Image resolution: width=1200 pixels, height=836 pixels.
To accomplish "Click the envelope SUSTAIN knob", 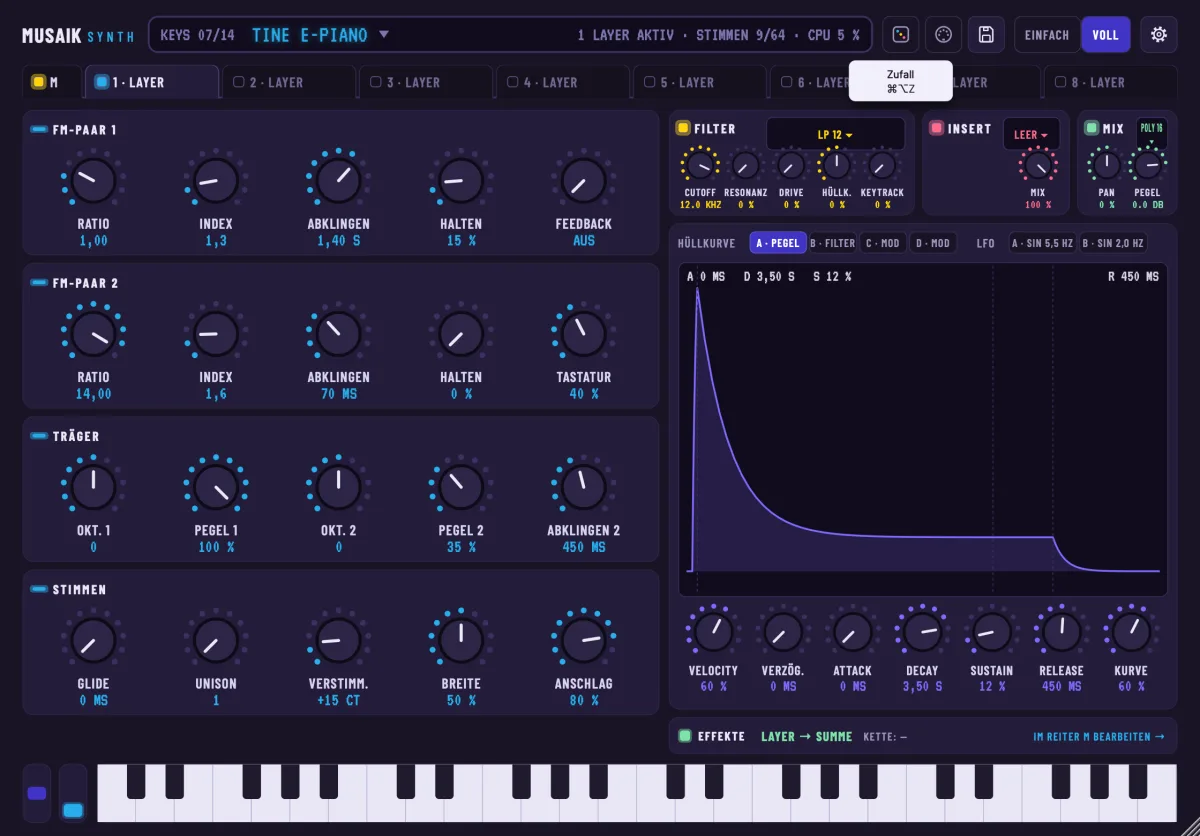I will tap(992, 632).
